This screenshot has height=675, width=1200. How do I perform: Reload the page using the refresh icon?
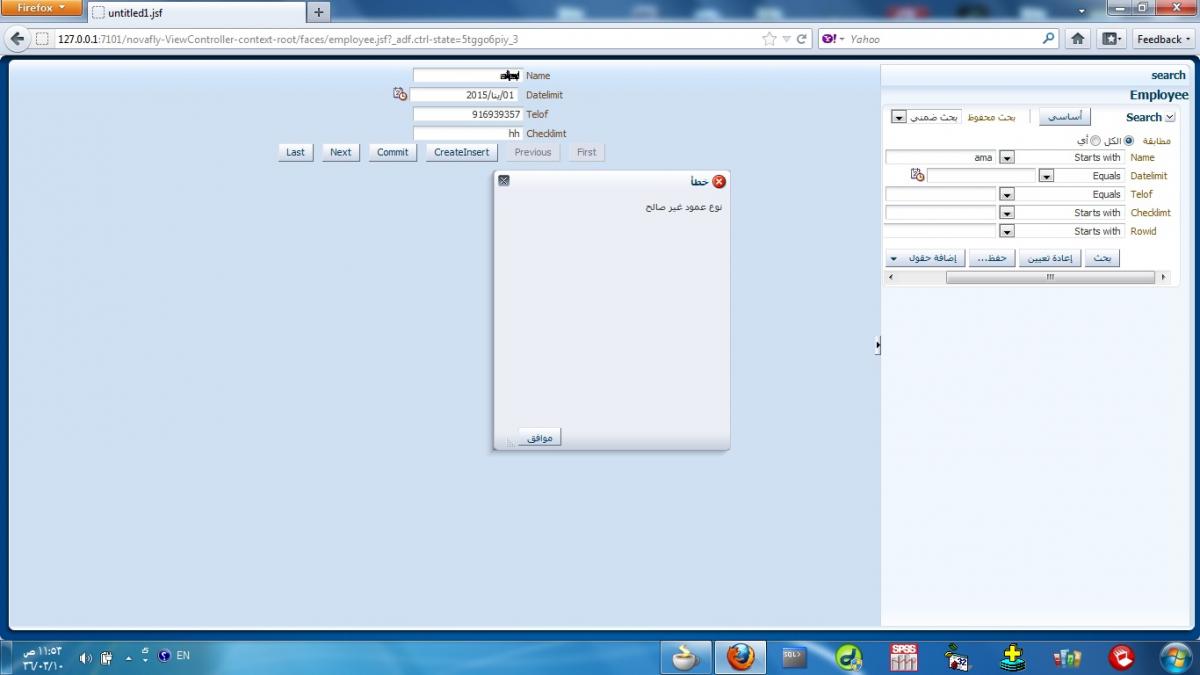coord(802,39)
